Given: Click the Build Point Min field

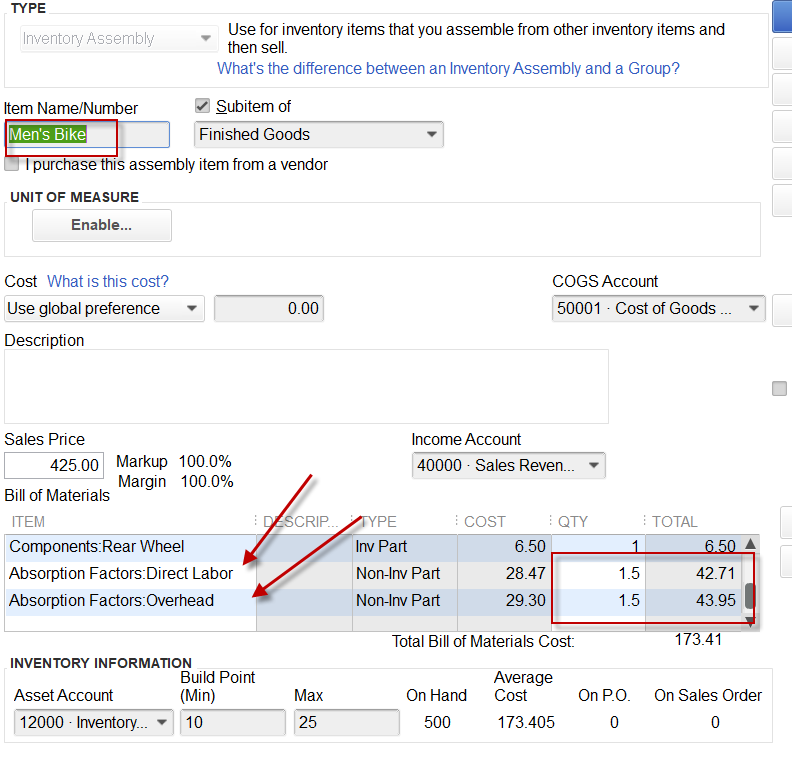Looking at the screenshot, I should click(x=233, y=722).
